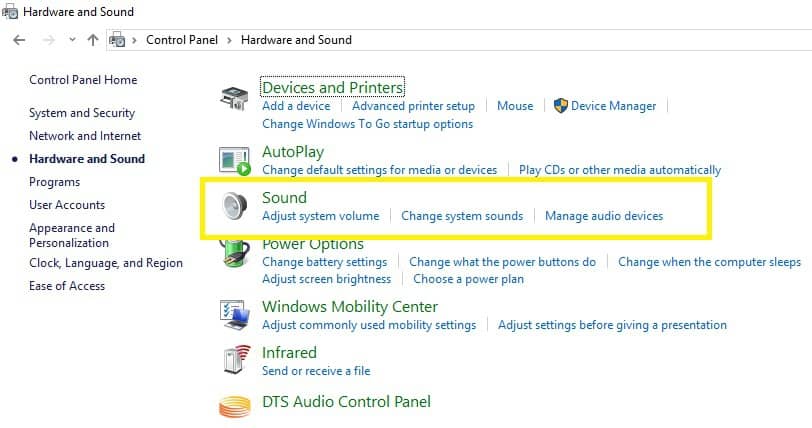Expand the chevron after Control Panel breadcrumb

(229, 40)
